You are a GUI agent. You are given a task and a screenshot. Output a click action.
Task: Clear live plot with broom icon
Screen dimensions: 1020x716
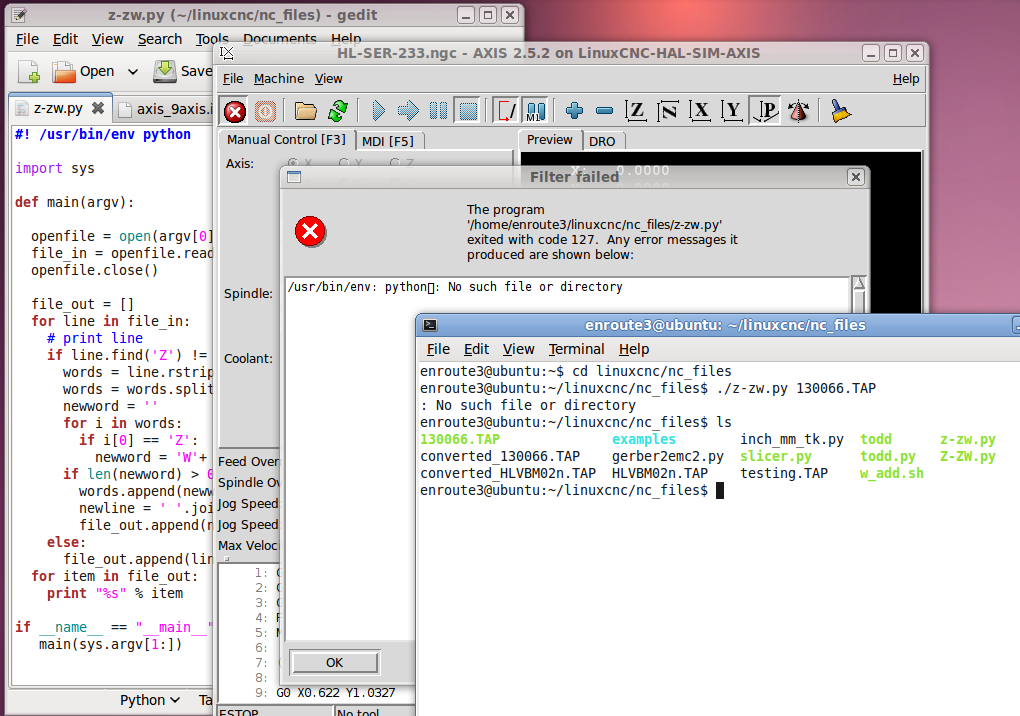[x=840, y=111]
